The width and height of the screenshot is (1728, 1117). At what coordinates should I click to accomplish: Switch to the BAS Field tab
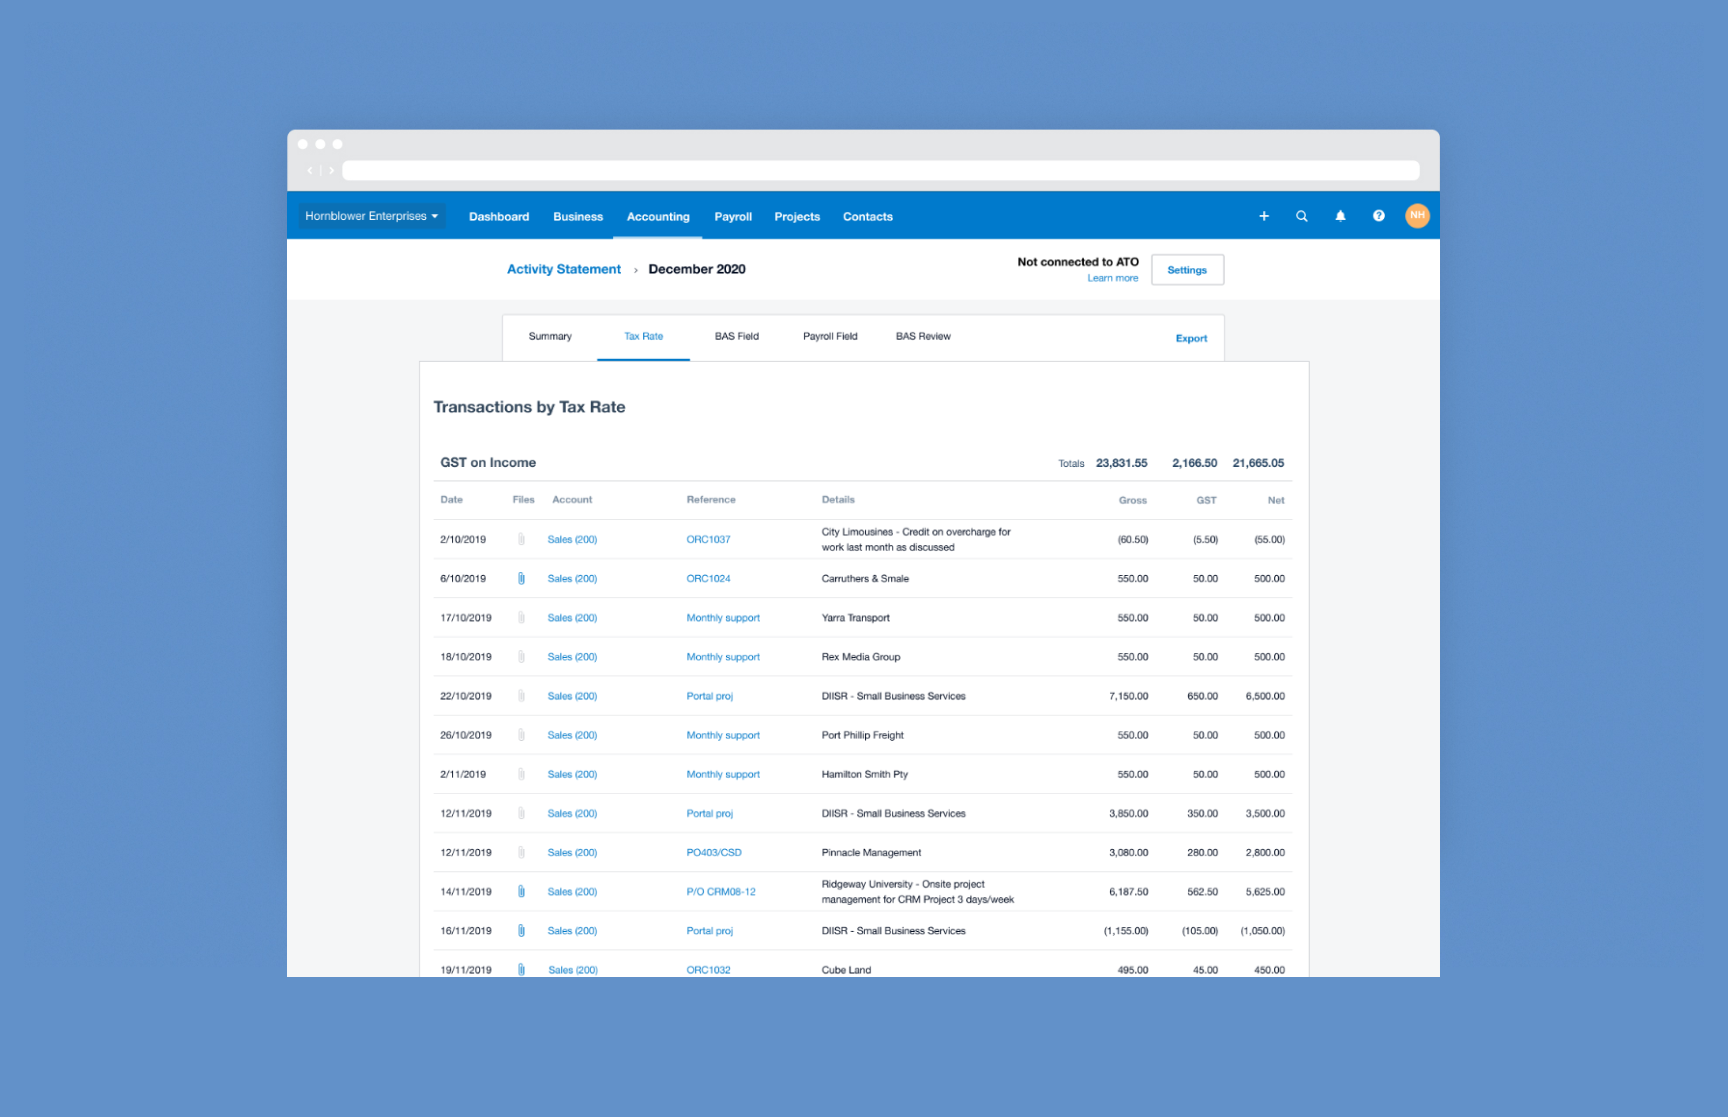point(736,337)
